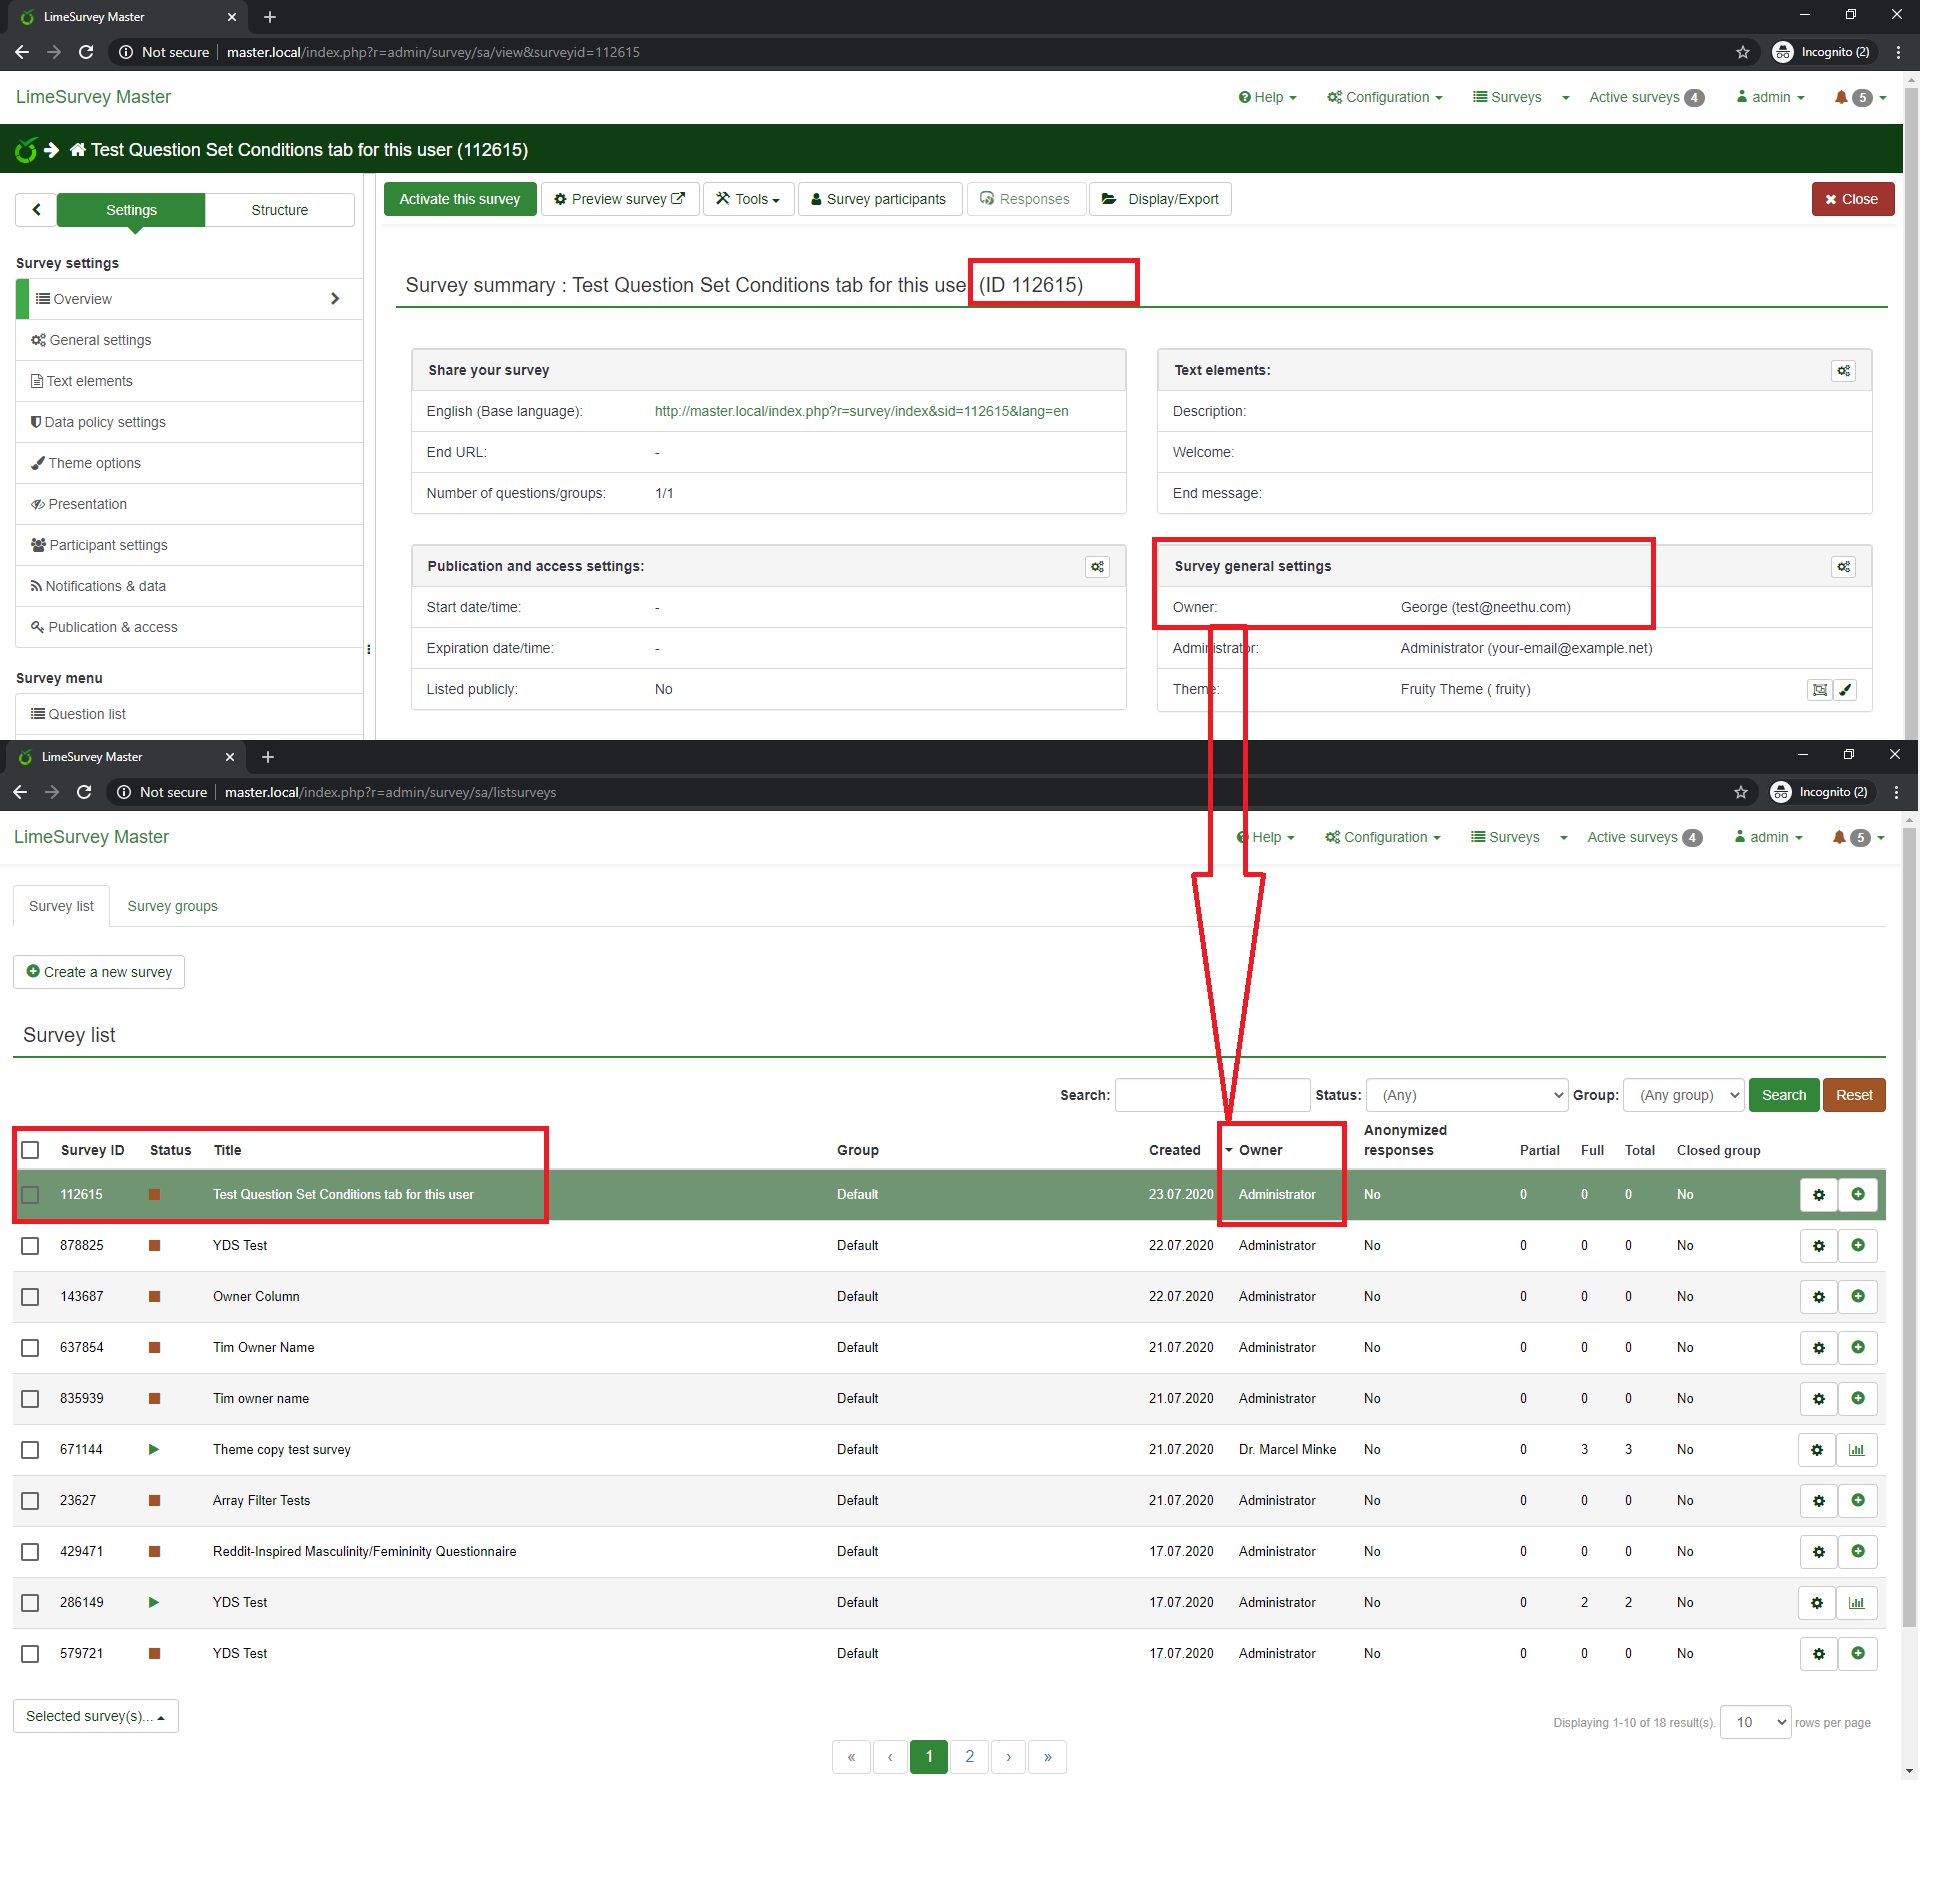
Task: Open the Survey groups tab
Action: [172, 906]
